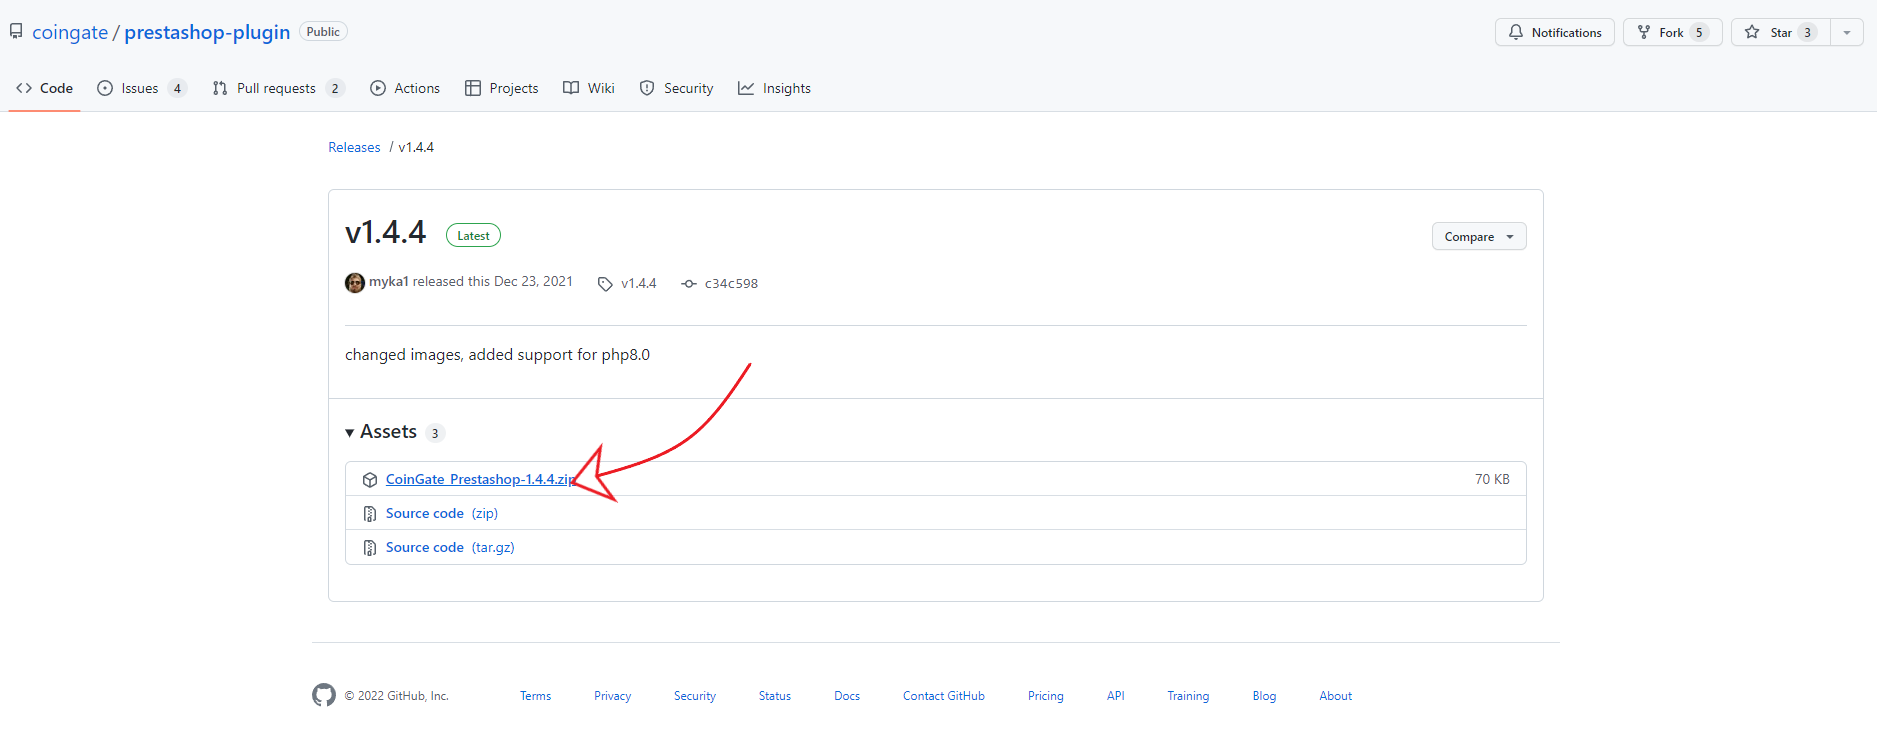Download Source code (zip)
This screenshot has width=1877, height=733.
click(442, 513)
